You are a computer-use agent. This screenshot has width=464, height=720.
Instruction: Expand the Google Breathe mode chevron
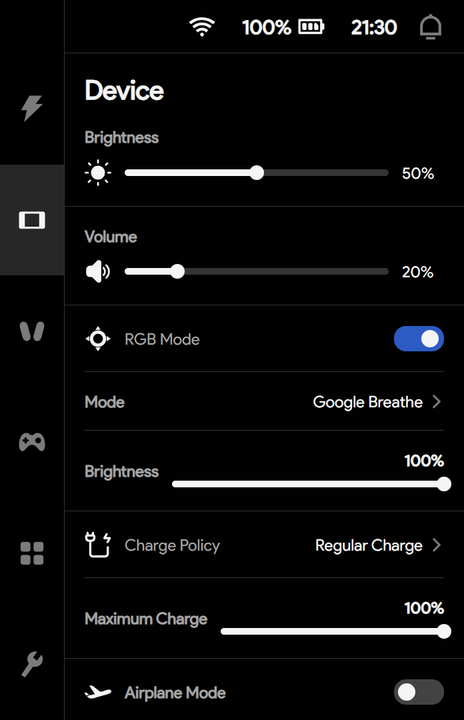tap(436, 402)
